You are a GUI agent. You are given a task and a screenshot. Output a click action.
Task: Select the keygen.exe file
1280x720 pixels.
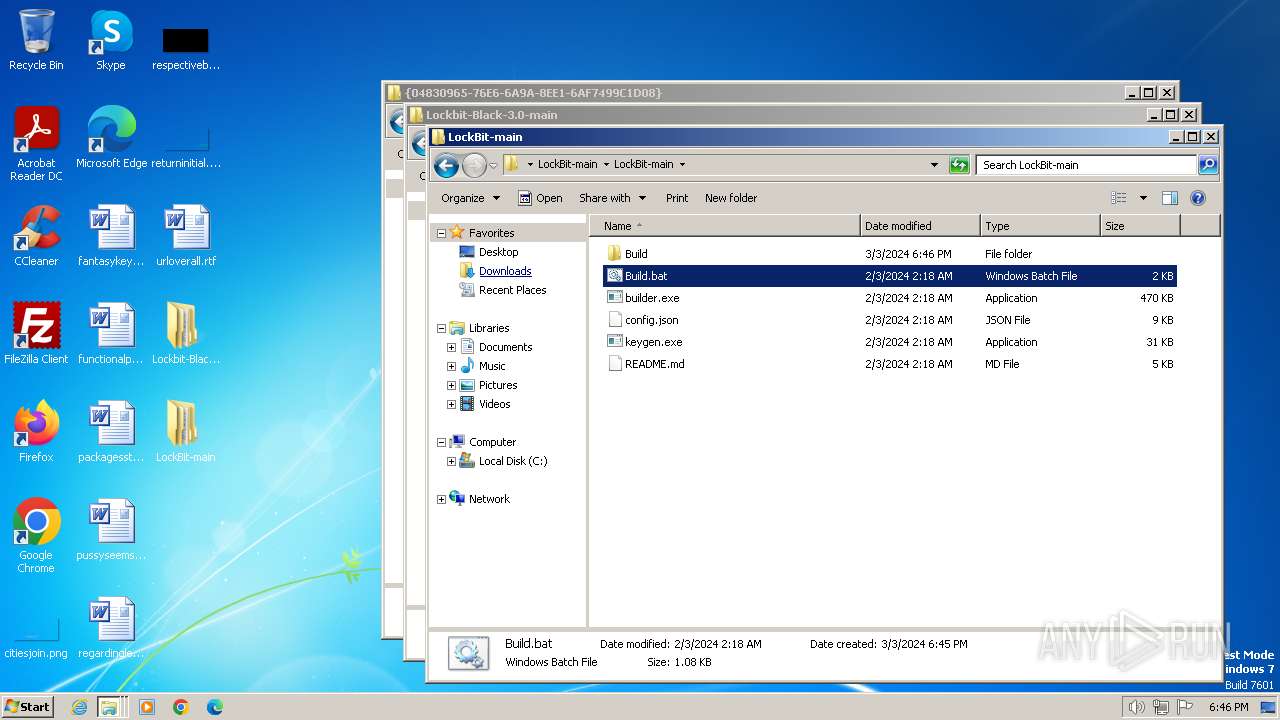point(890,342)
